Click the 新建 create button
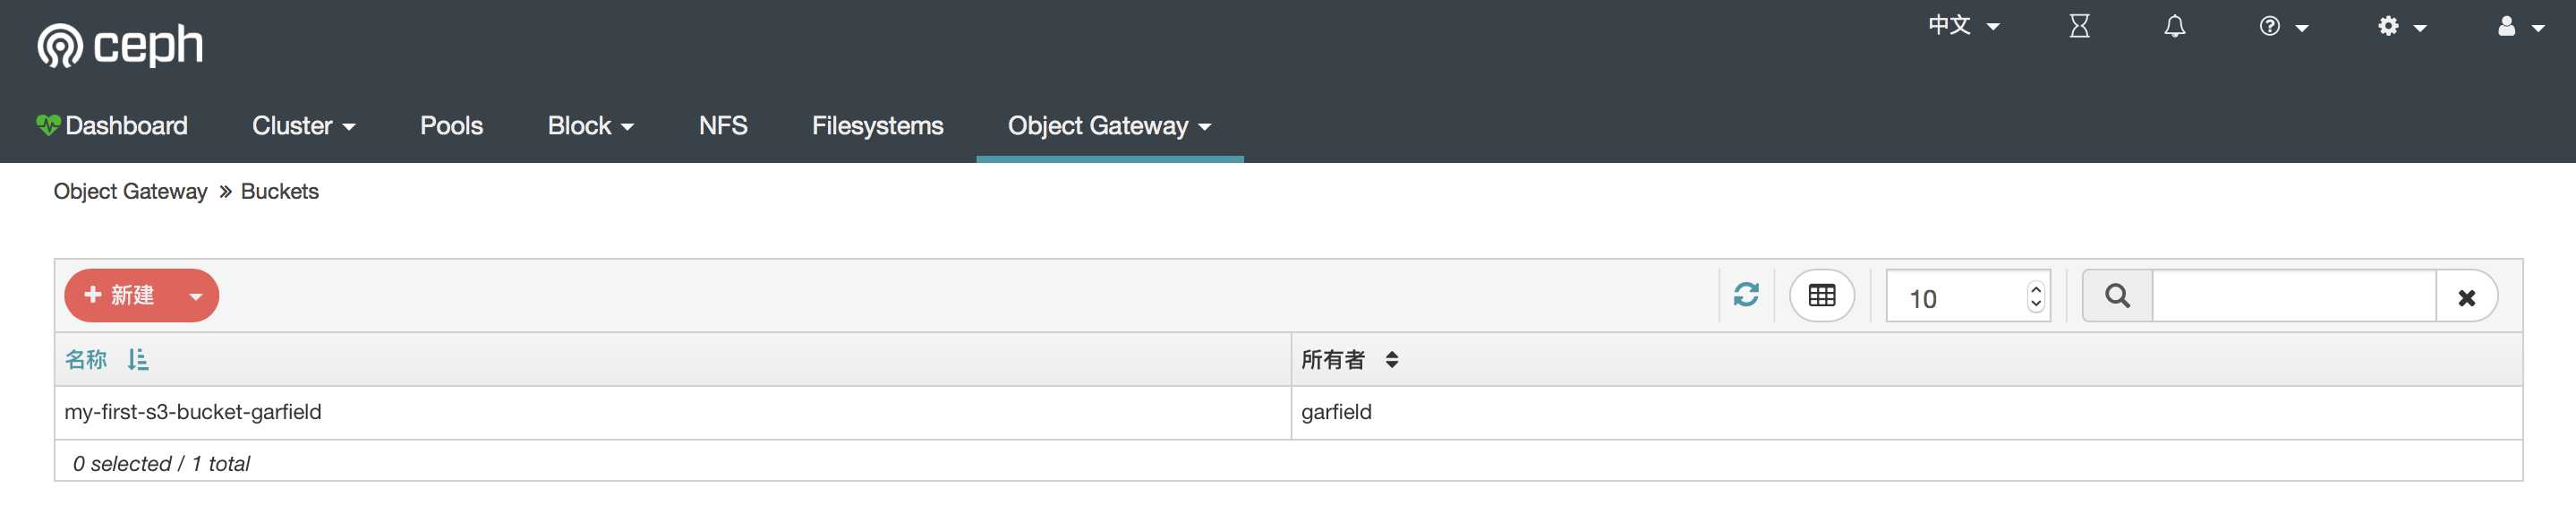 pyautogui.click(x=120, y=295)
